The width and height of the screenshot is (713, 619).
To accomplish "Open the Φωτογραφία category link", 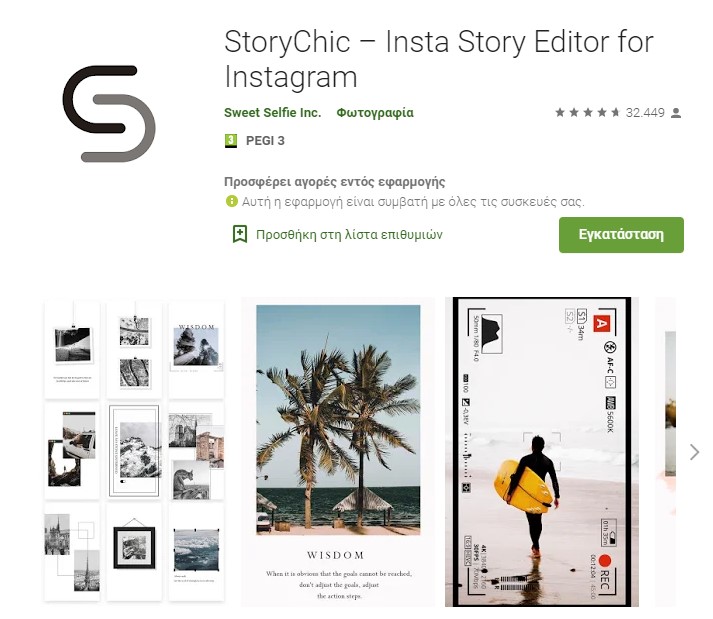I will click(375, 112).
